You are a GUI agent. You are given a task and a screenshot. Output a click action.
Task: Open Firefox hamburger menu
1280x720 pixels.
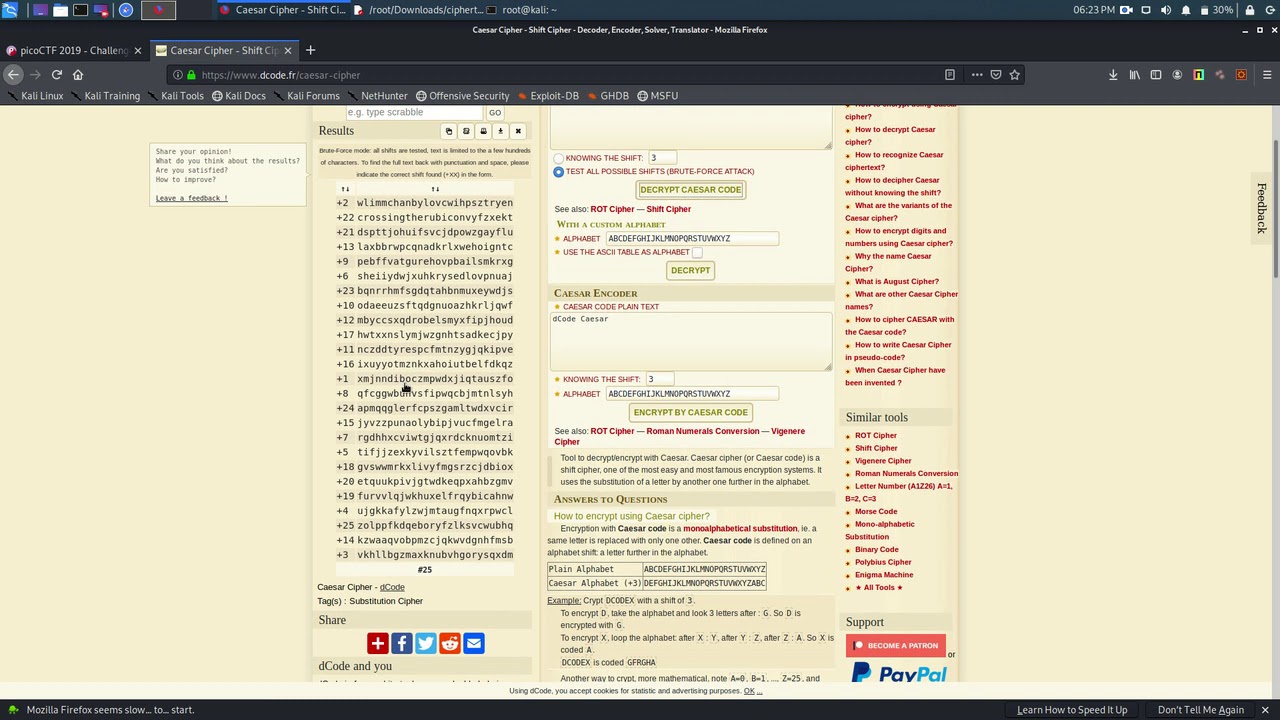(x=1267, y=75)
